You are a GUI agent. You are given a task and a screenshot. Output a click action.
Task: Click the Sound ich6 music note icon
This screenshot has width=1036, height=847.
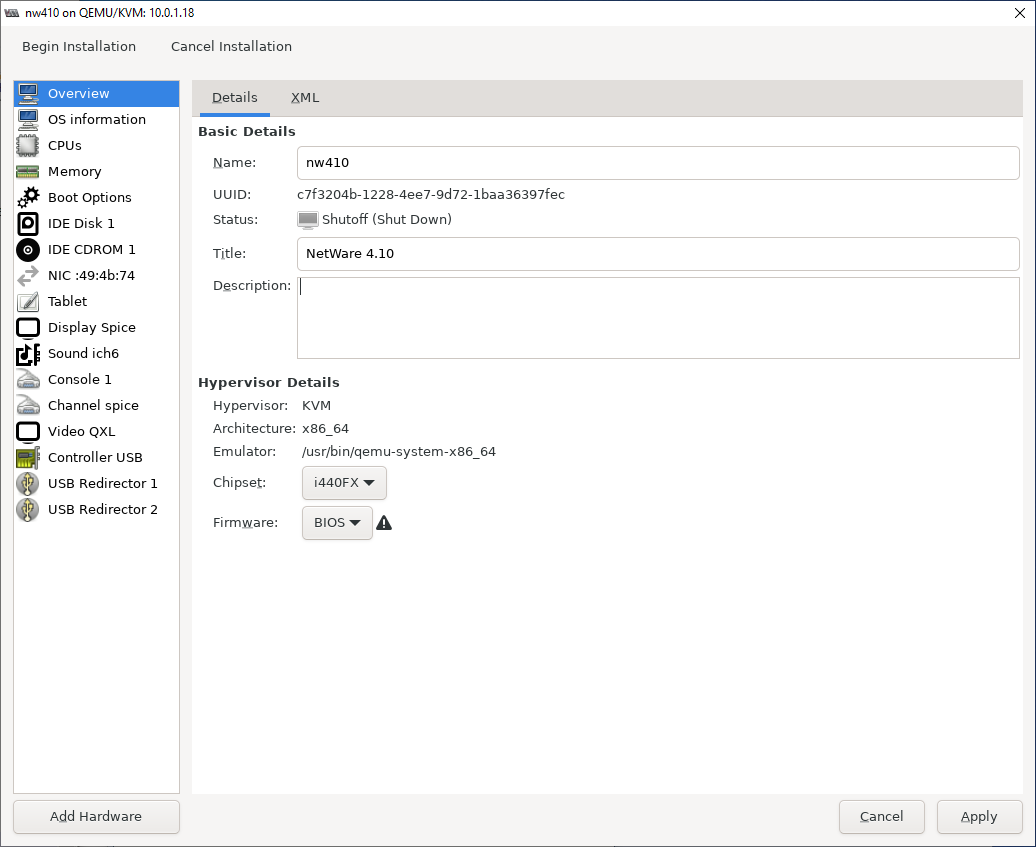(28, 353)
